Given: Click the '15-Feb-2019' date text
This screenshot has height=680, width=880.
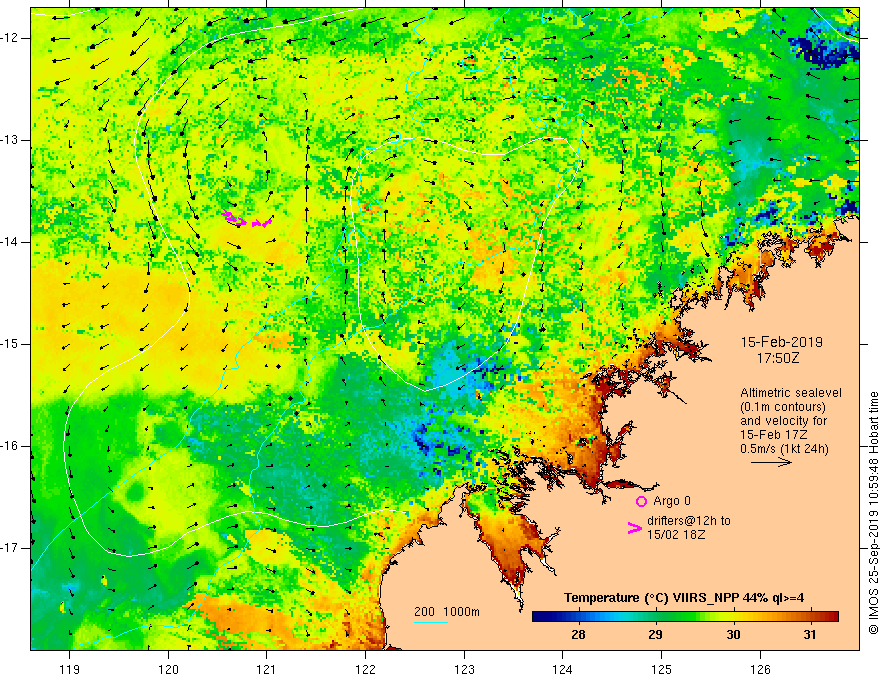Looking at the screenshot, I should [x=781, y=342].
